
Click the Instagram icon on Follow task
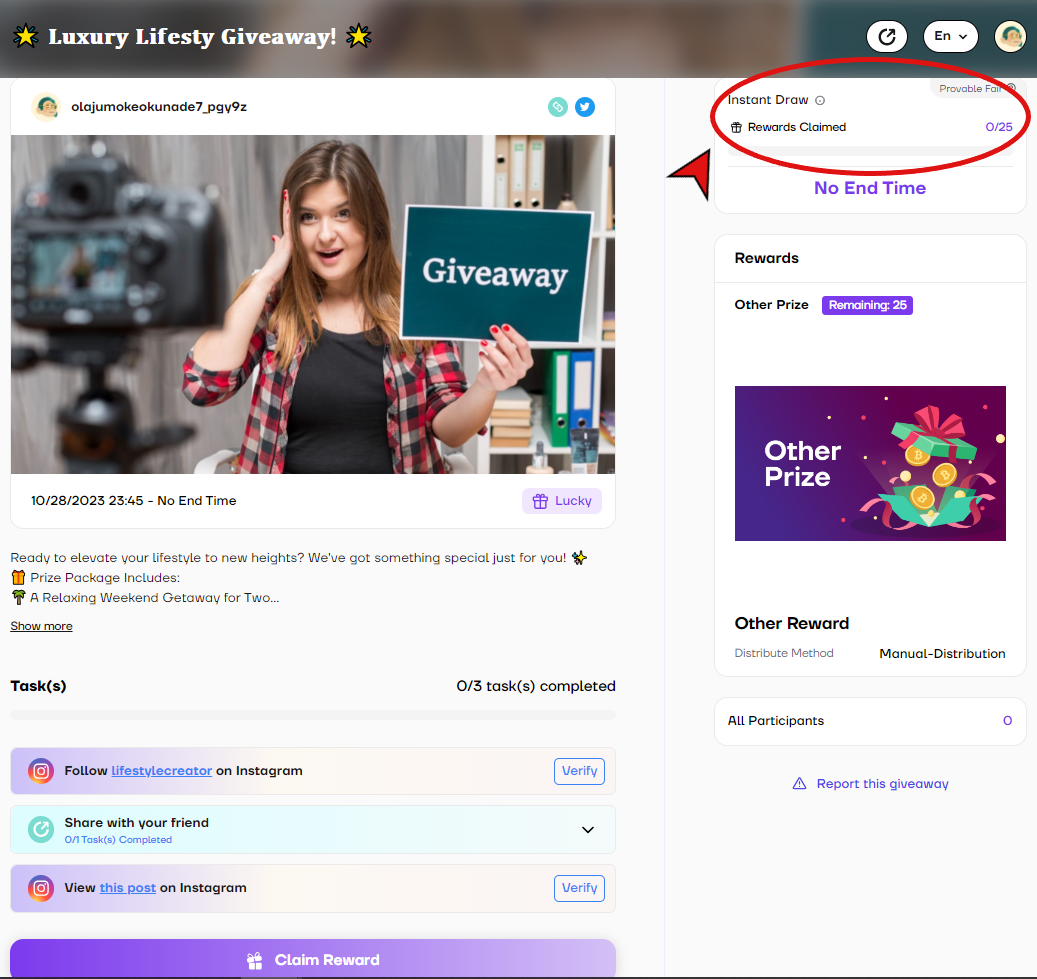[x=40, y=771]
